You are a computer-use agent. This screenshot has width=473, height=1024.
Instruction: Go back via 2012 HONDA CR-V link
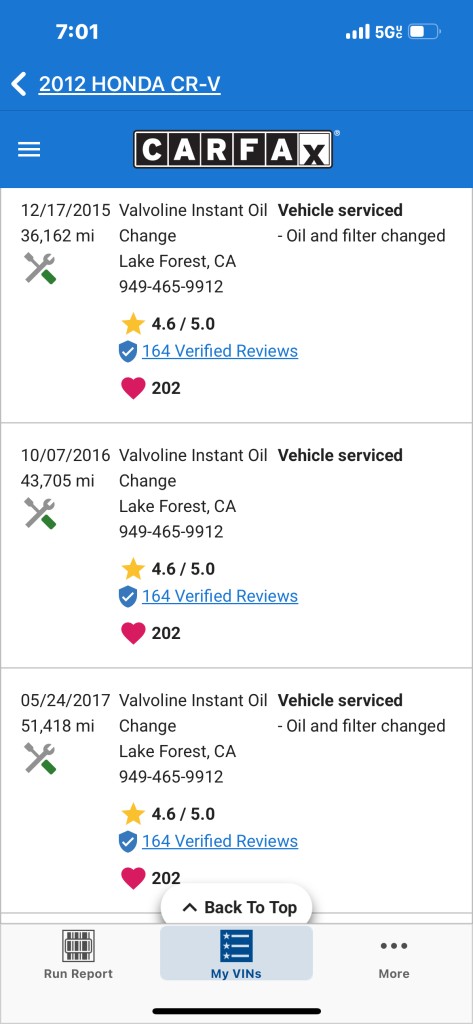(x=129, y=84)
